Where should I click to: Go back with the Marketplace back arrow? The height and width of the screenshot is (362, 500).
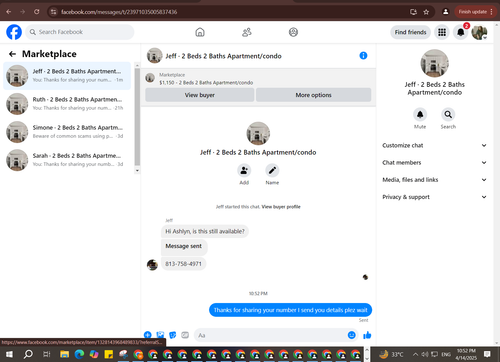coord(13,54)
